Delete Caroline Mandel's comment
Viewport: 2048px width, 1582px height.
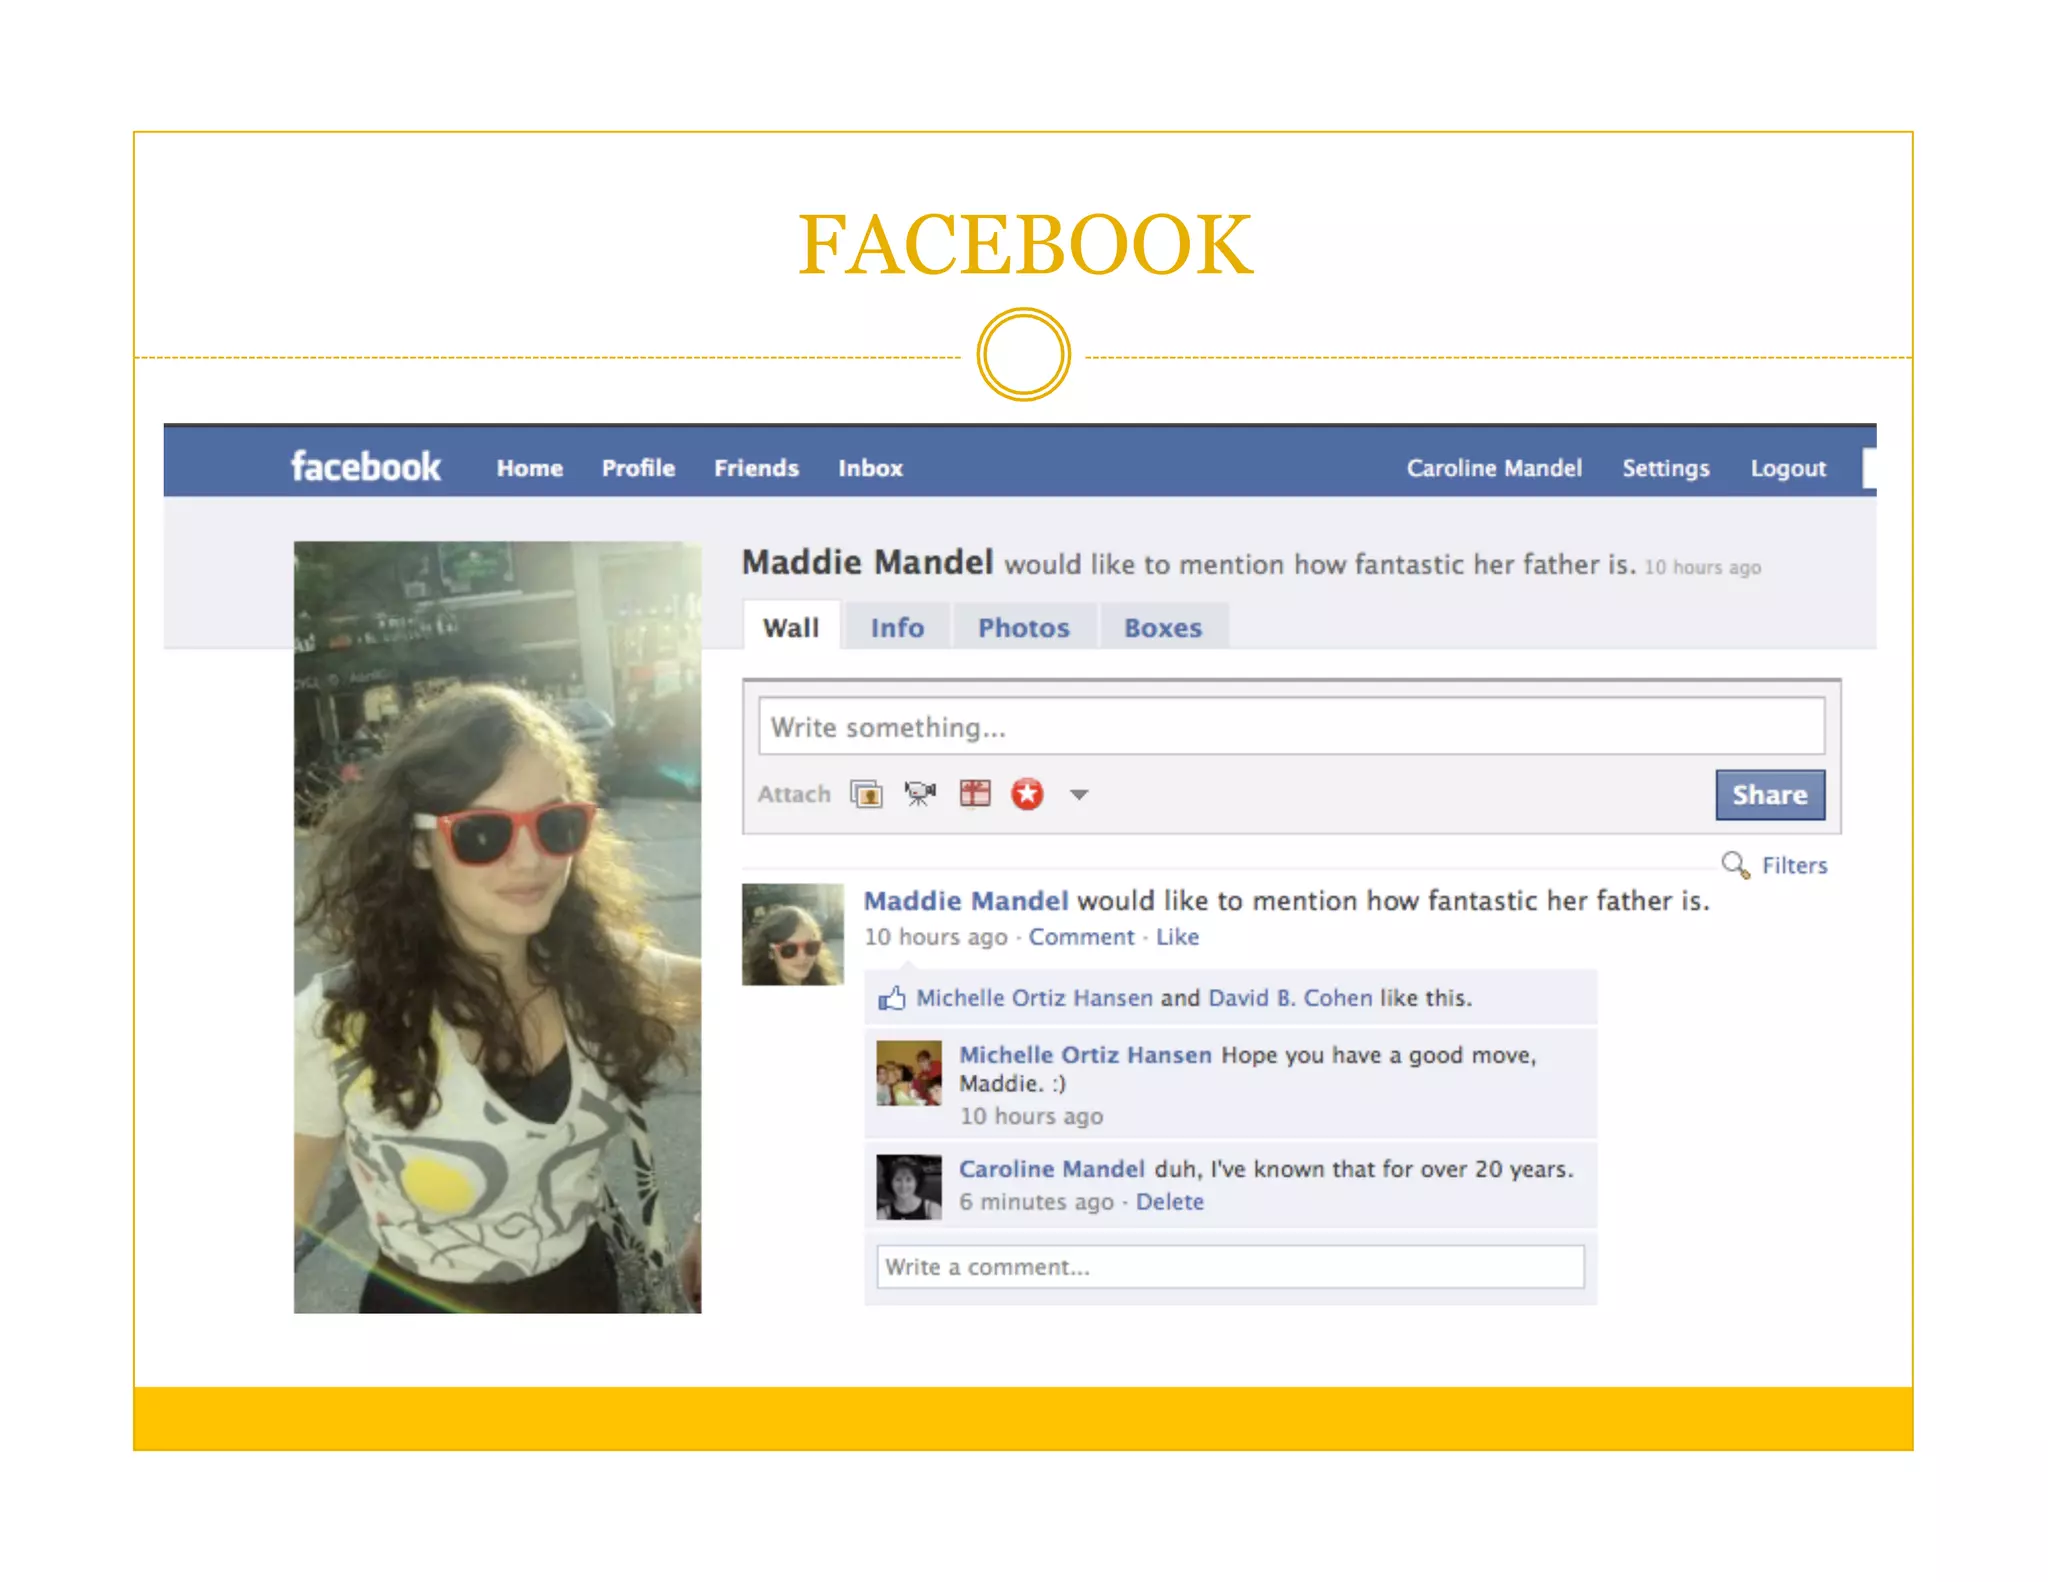click(1169, 1202)
